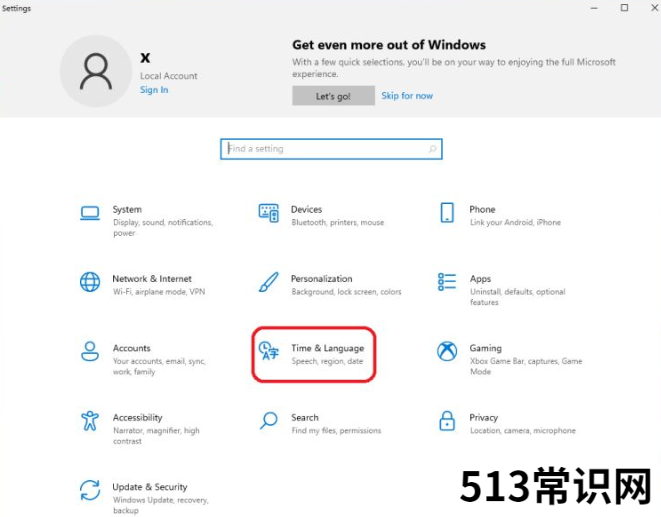This screenshot has height=517, width=661.
Task: Open the Accounts person icon
Action: click(90, 351)
